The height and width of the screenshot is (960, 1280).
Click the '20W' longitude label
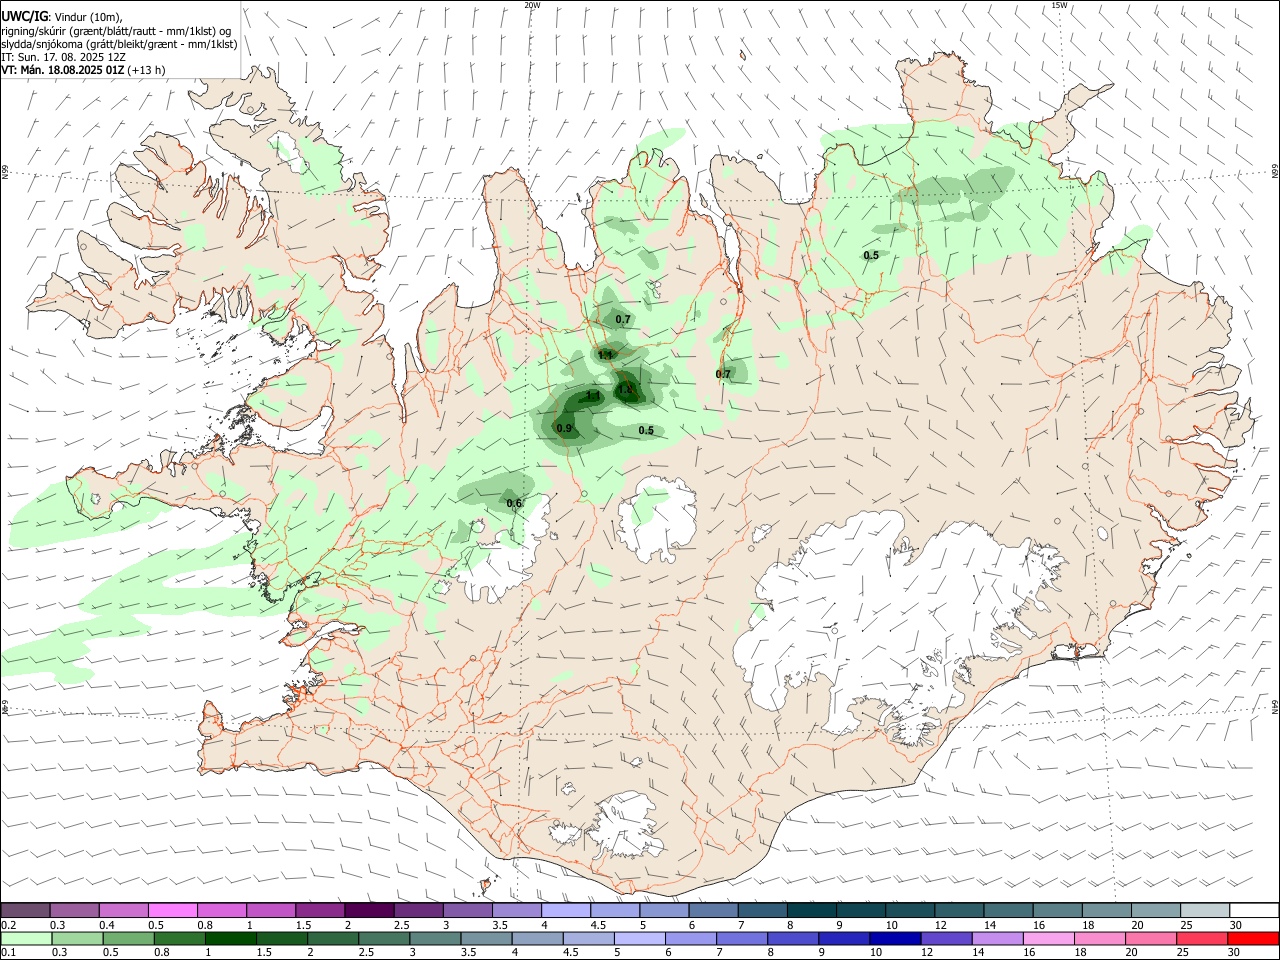tap(532, 5)
